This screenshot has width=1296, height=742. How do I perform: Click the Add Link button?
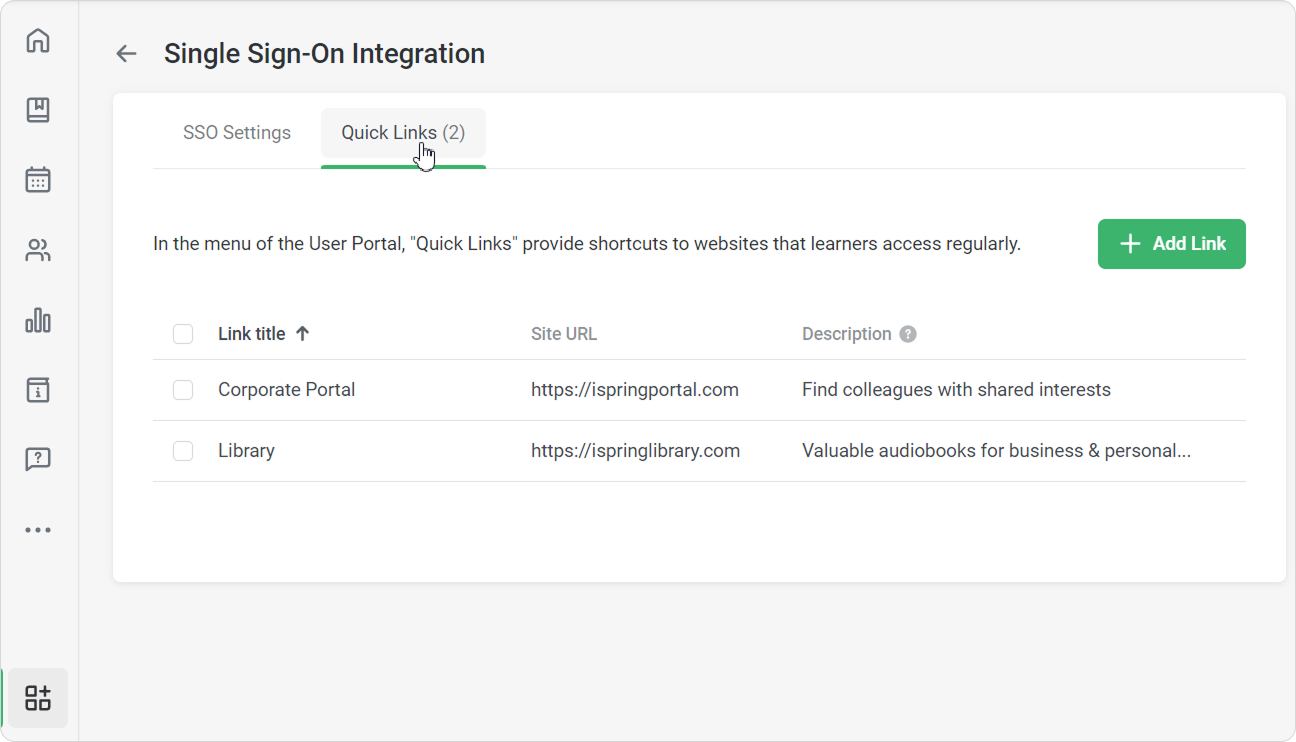(x=1171, y=244)
